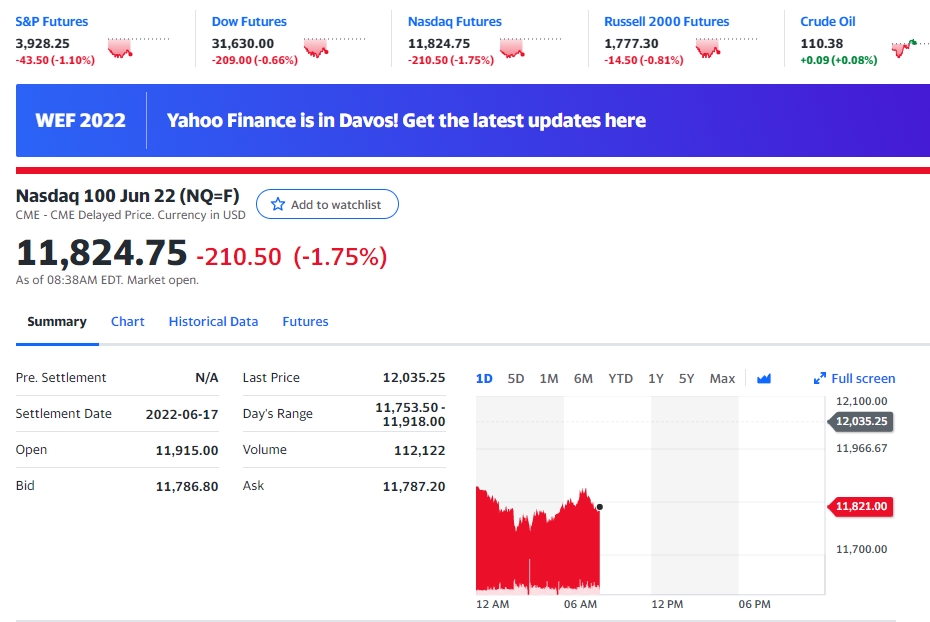
Task: Open the S&P Futures quote link
Action: click(52, 21)
